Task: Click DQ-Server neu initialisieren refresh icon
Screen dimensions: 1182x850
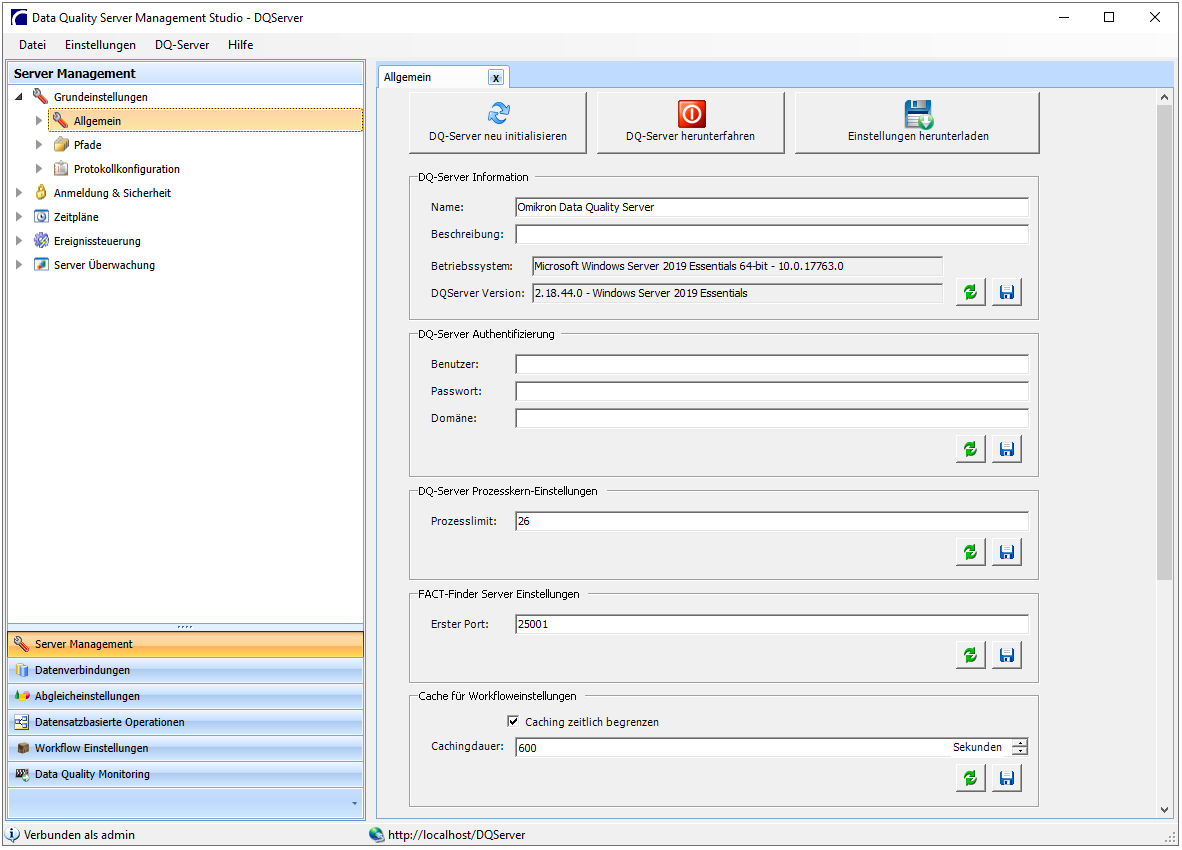Action: [498, 114]
